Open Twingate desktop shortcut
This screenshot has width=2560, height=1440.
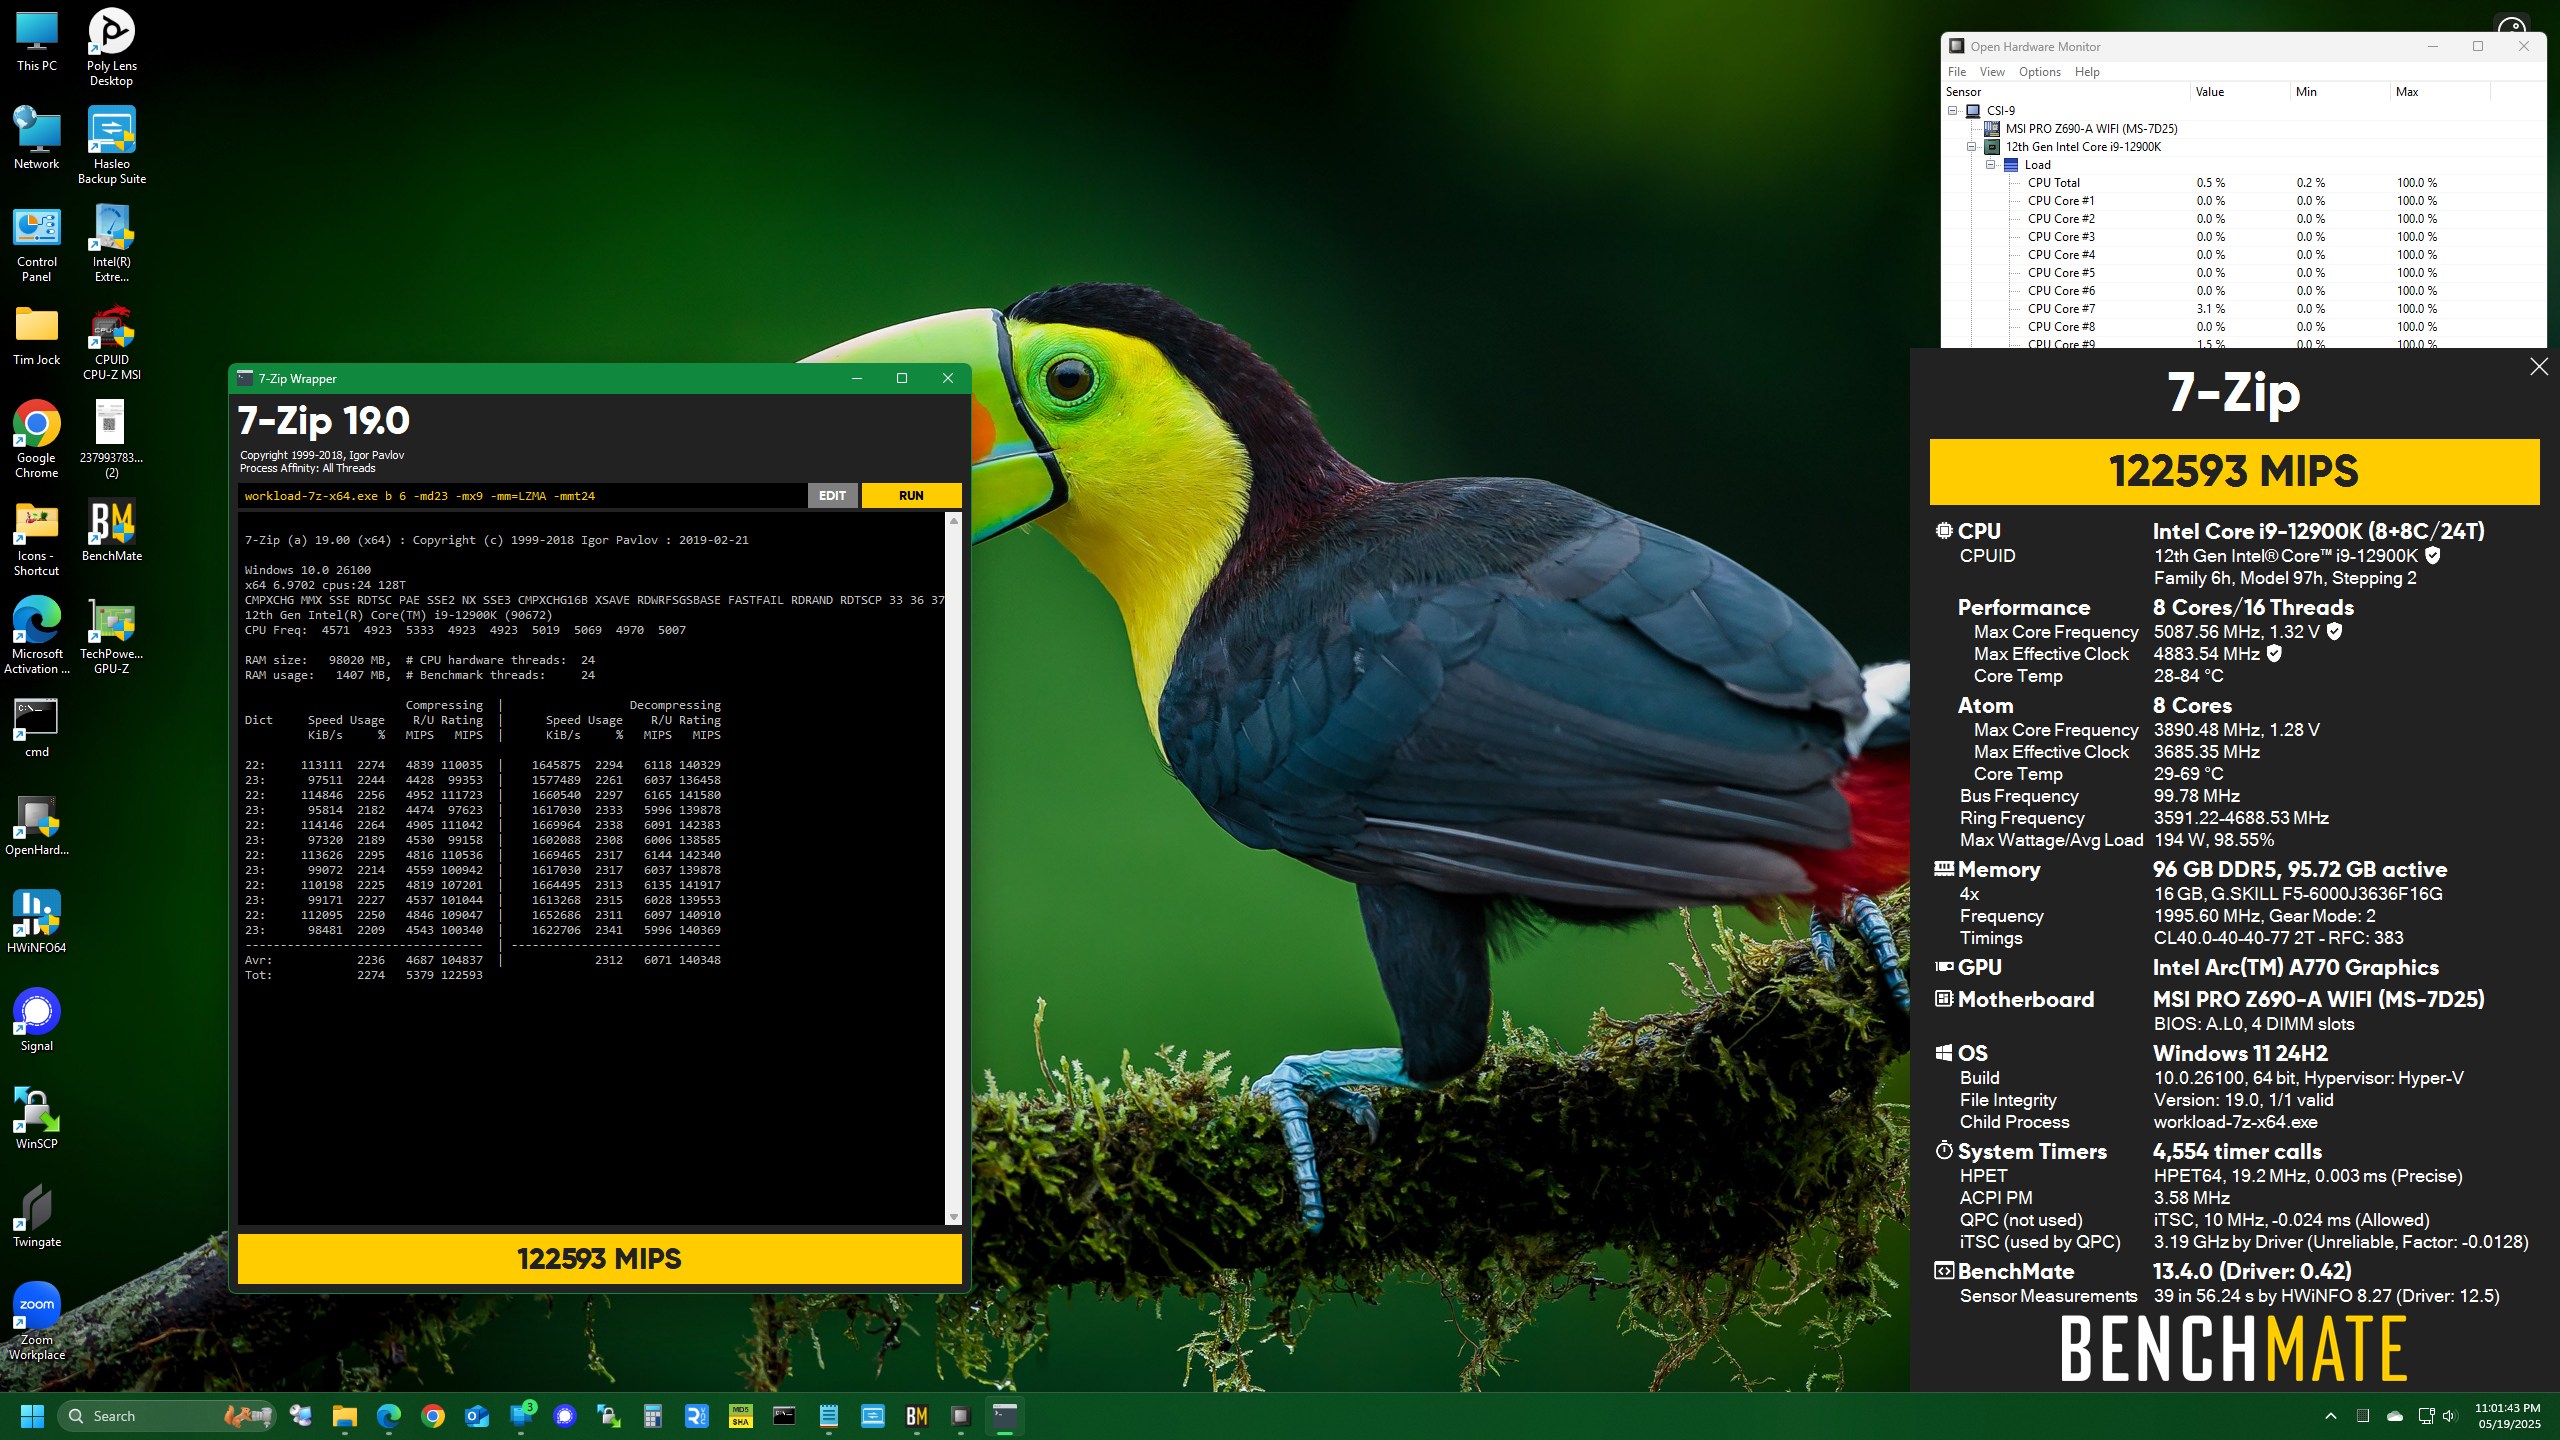(x=37, y=1217)
